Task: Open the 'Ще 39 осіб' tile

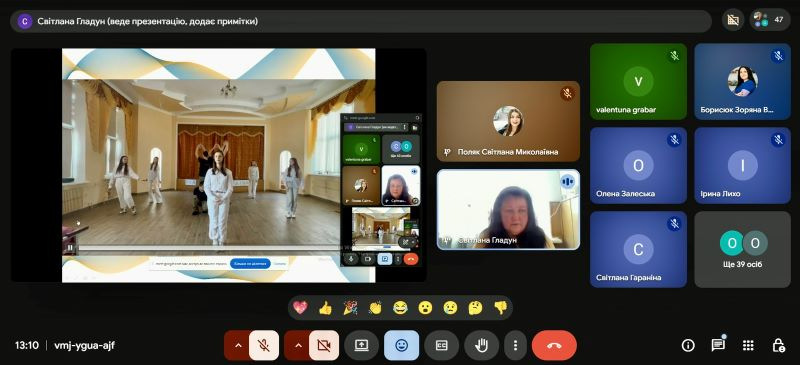Action: point(742,250)
